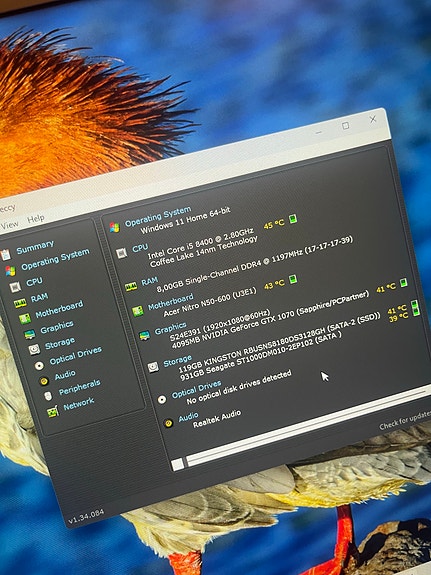Click the left scroll arrow of scrollbar

[x=178, y=464]
